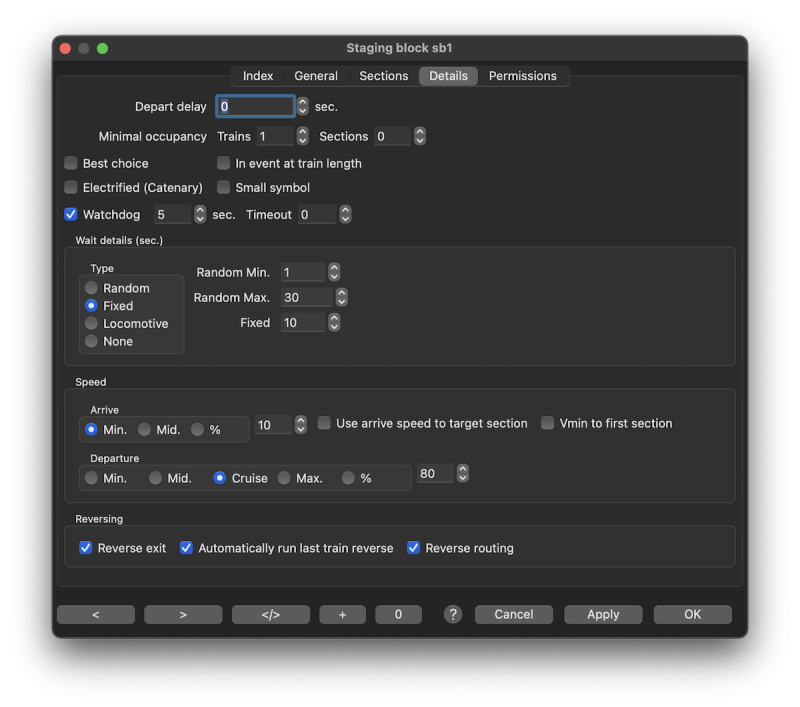Screen dimensions: 800x707
Task: Click the departure speed value stepper
Action: (463, 474)
